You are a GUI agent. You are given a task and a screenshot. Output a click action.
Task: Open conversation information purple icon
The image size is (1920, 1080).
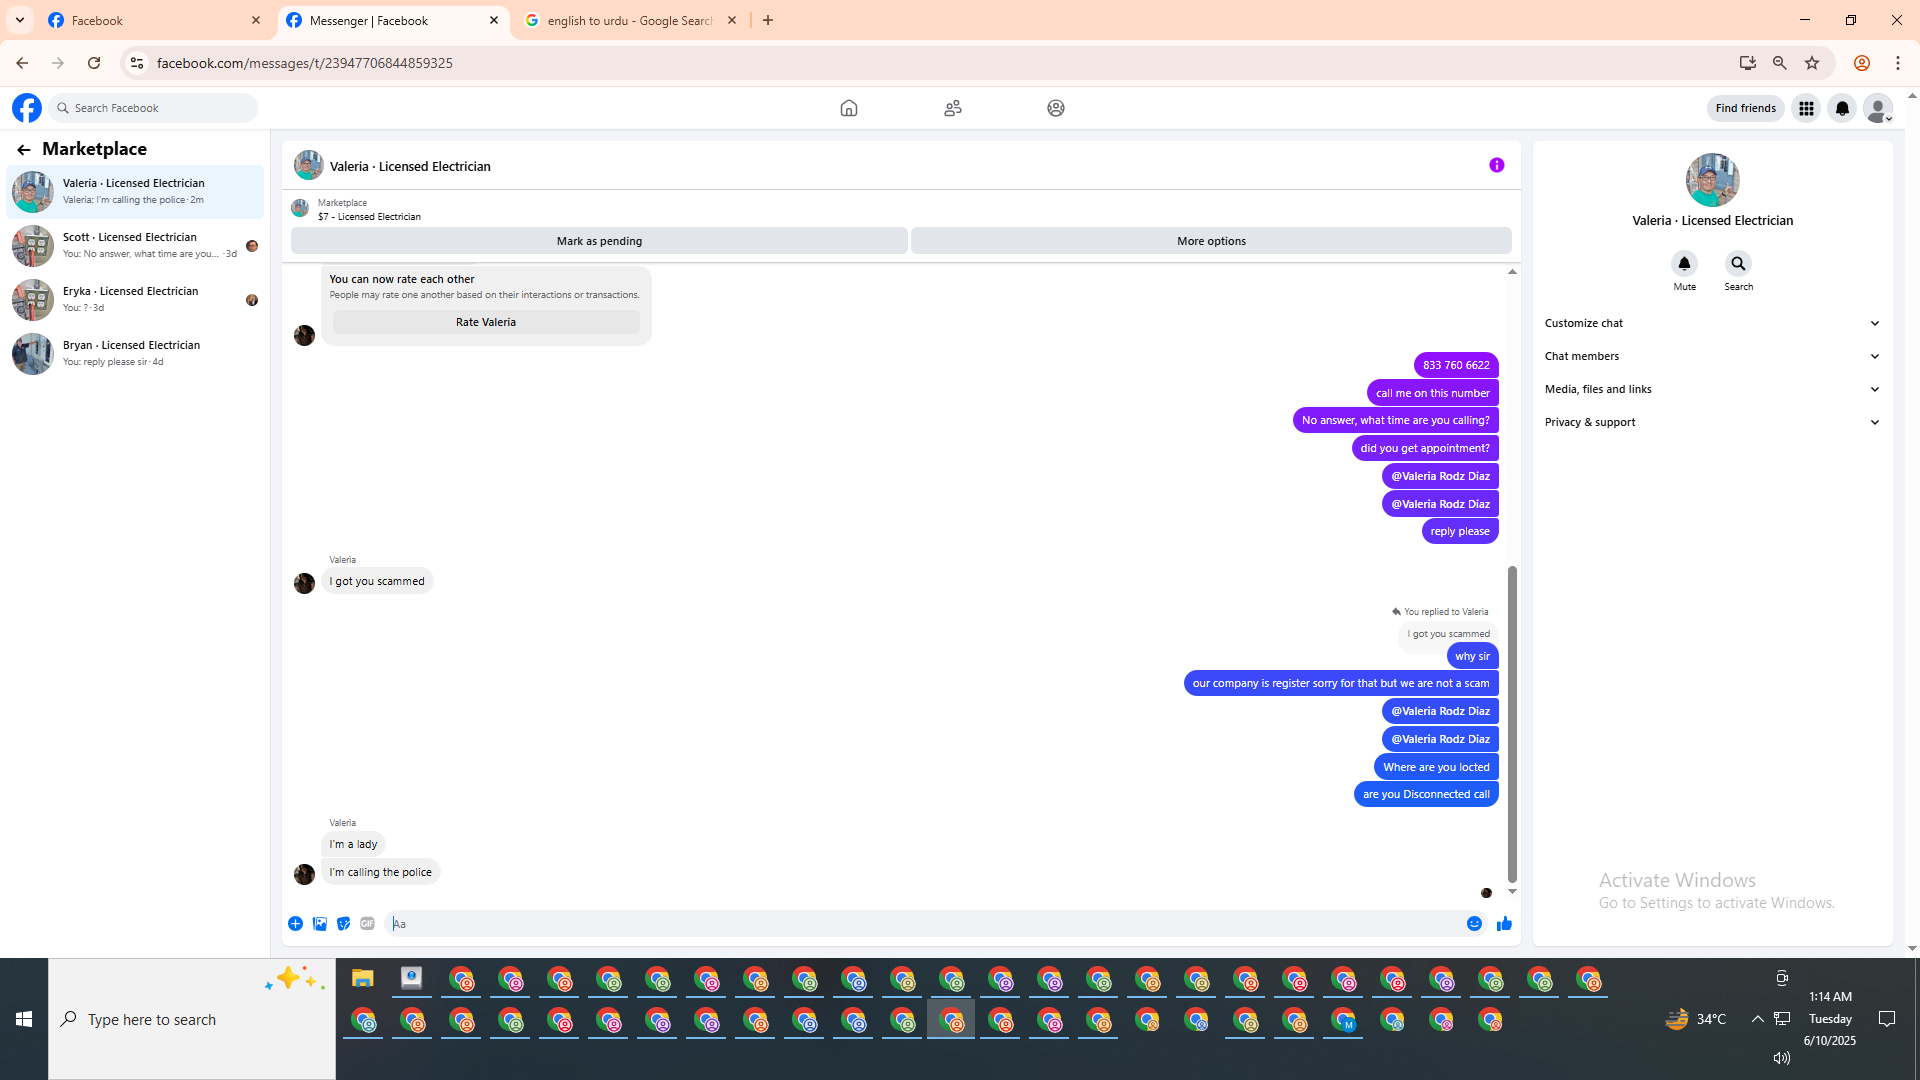(x=1496, y=165)
